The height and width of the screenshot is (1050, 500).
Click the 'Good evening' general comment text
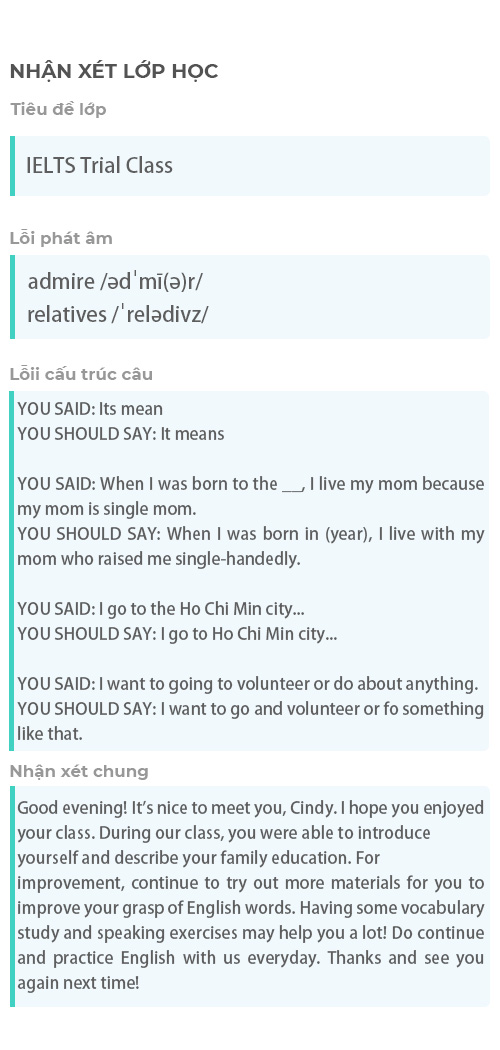click(x=250, y=895)
